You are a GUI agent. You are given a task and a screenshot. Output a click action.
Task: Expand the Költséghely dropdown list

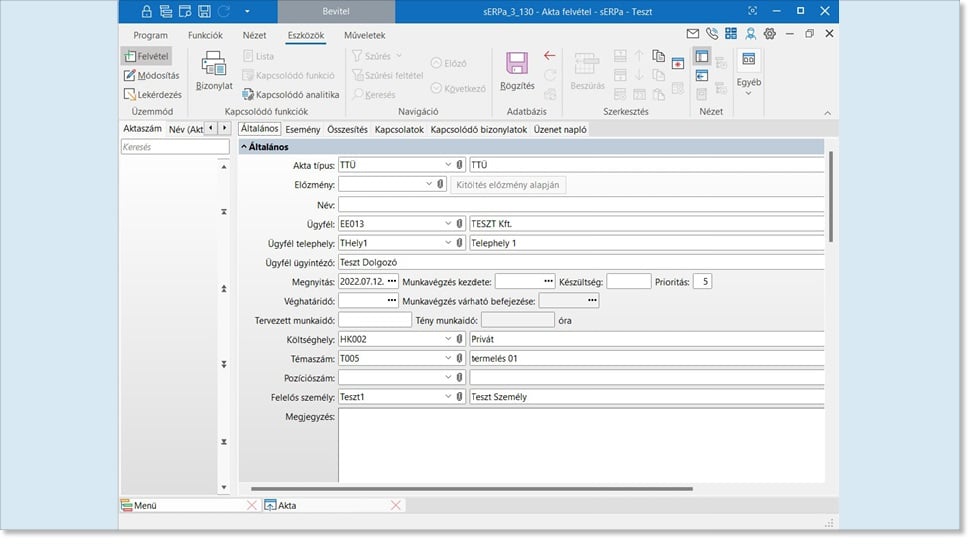point(448,340)
